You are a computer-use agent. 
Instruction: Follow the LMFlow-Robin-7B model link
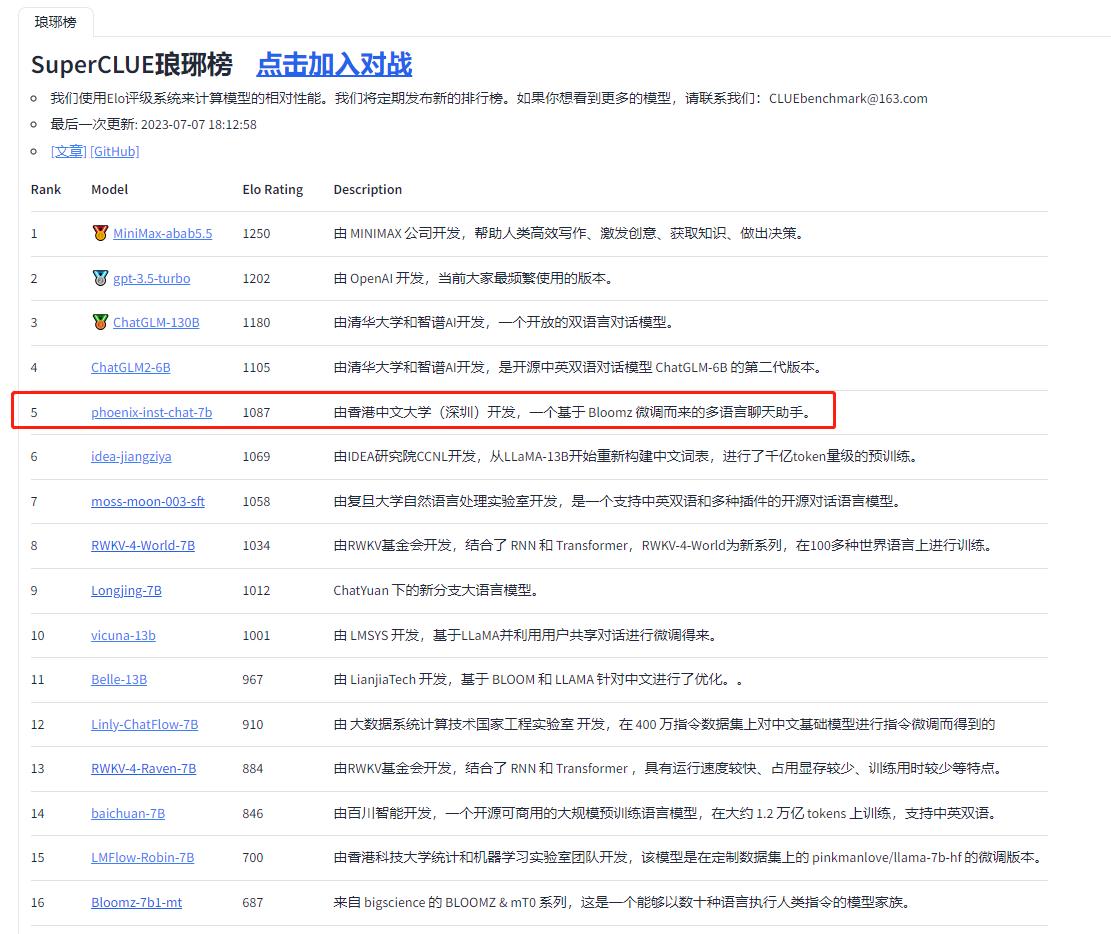tap(142, 857)
